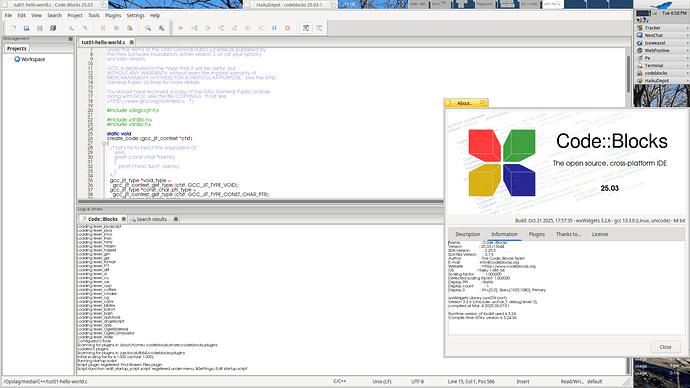The height and width of the screenshot is (388, 690).
Task: Close the tut01-hello-world.c editor tab
Action: tap(132, 42)
